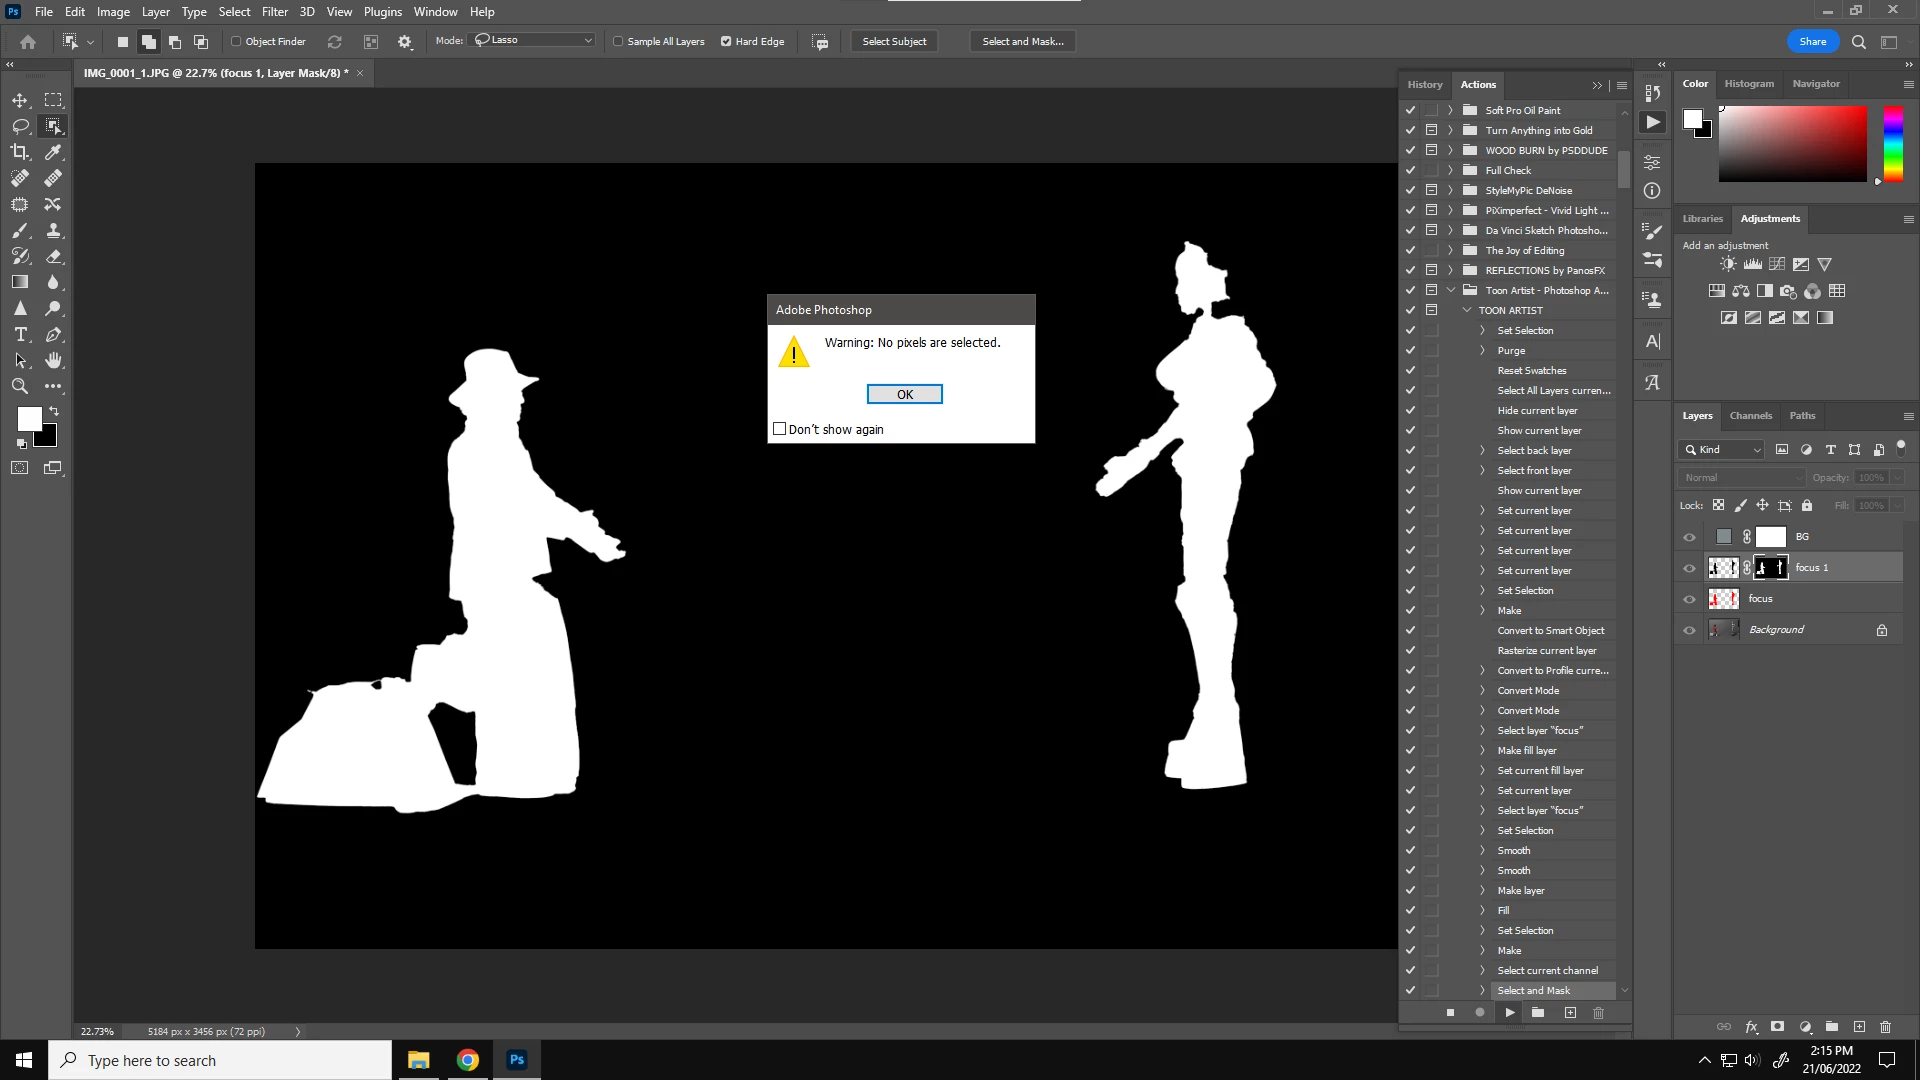The image size is (1920, 1080).
Task: Click the Select Subject button
Action: point(894,41)
